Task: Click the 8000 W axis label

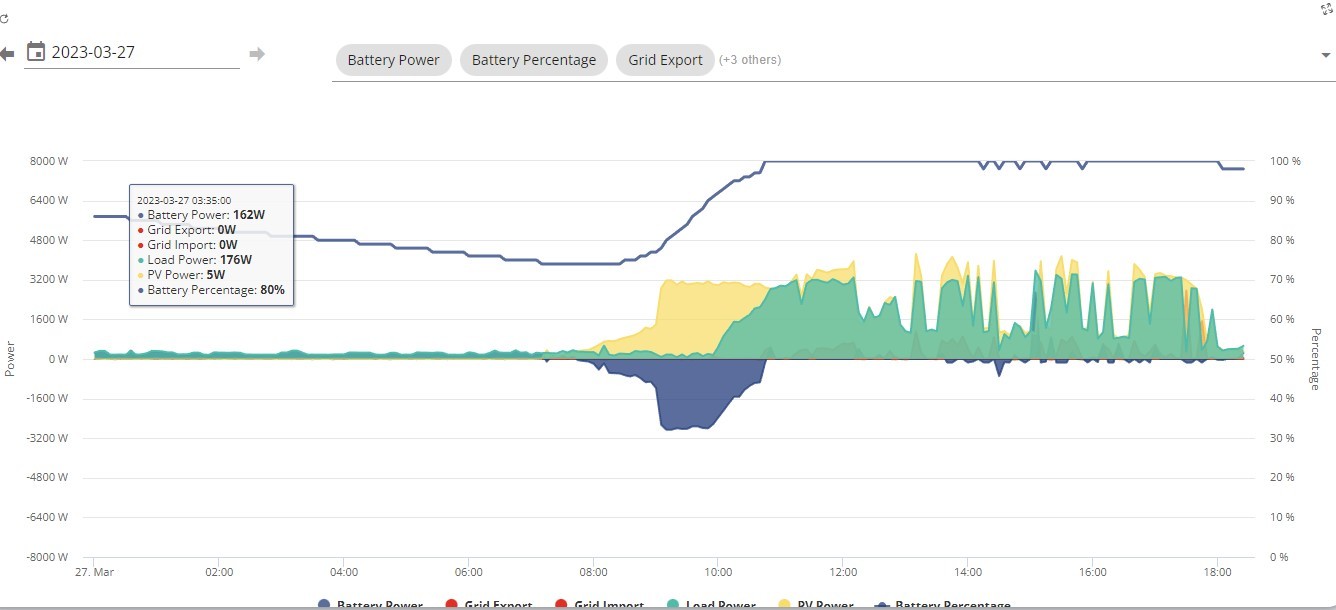Action: click(x=49, y=161)
